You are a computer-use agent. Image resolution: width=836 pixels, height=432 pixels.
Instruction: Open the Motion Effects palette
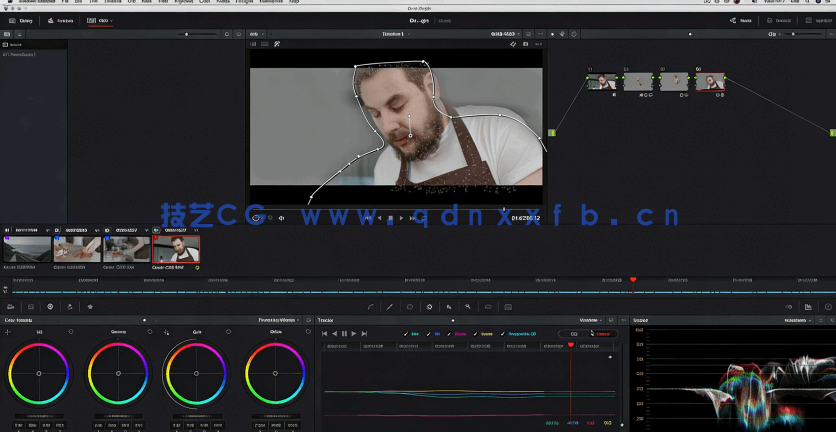coord(90,306)
